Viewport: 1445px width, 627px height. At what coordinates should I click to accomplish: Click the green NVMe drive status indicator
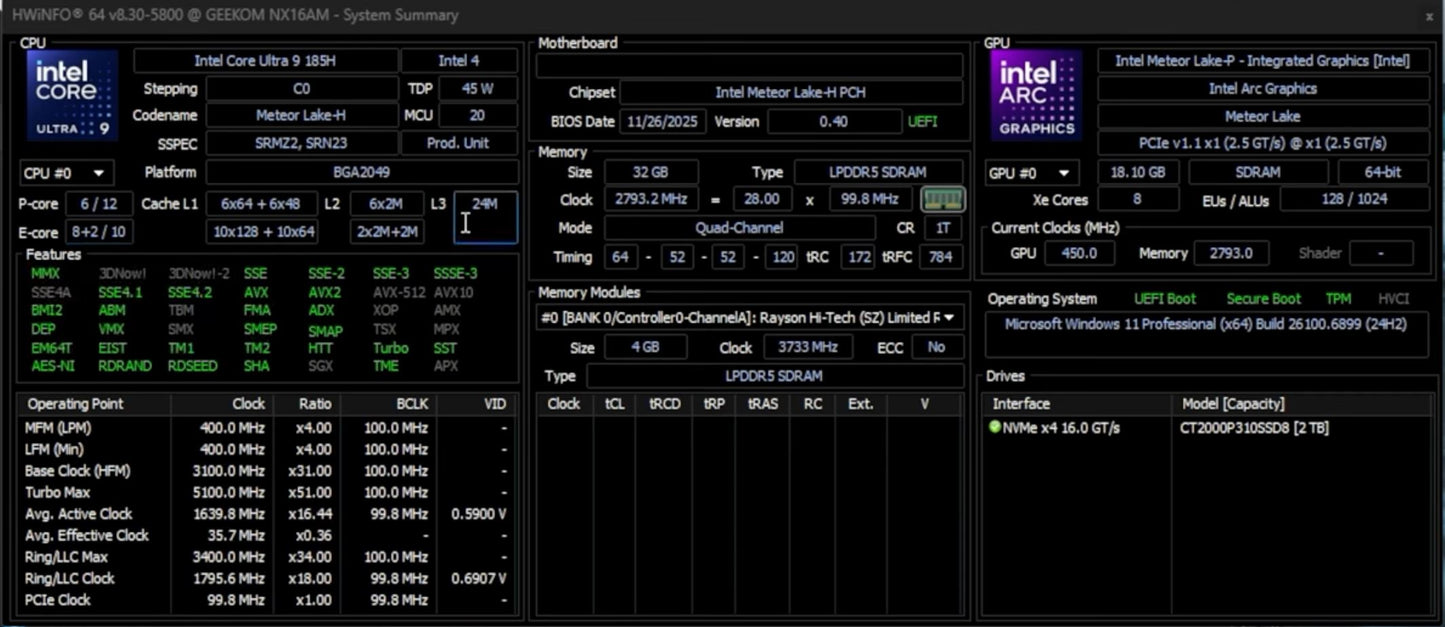(x=994, y=428)
